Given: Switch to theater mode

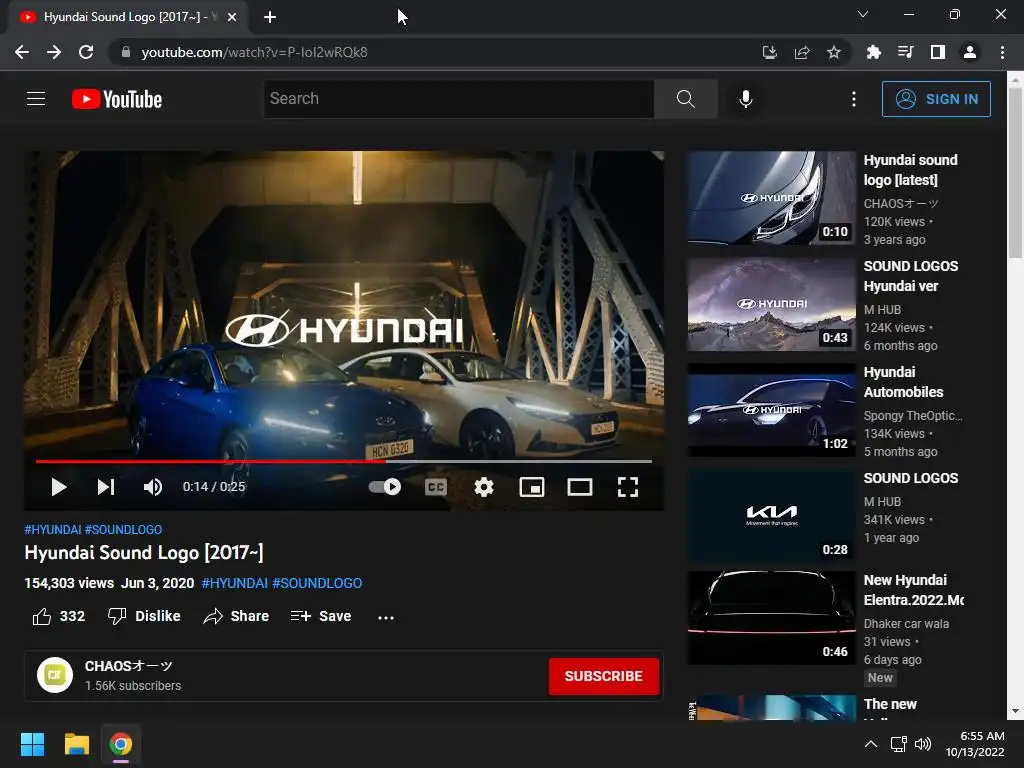Looking at the screenshot, I should pyautogui.click(x=580, y=487).
